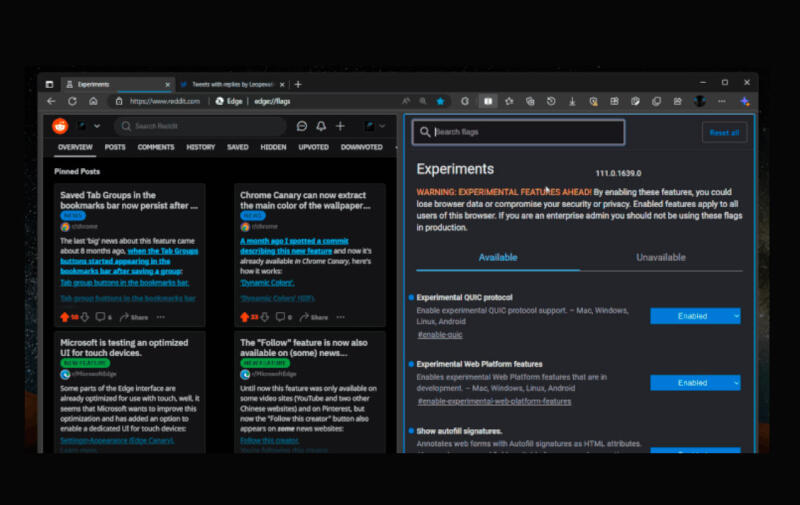Open the shield icon with warning badge
This screenshot has height=505, width=800.
click(593, 101)
